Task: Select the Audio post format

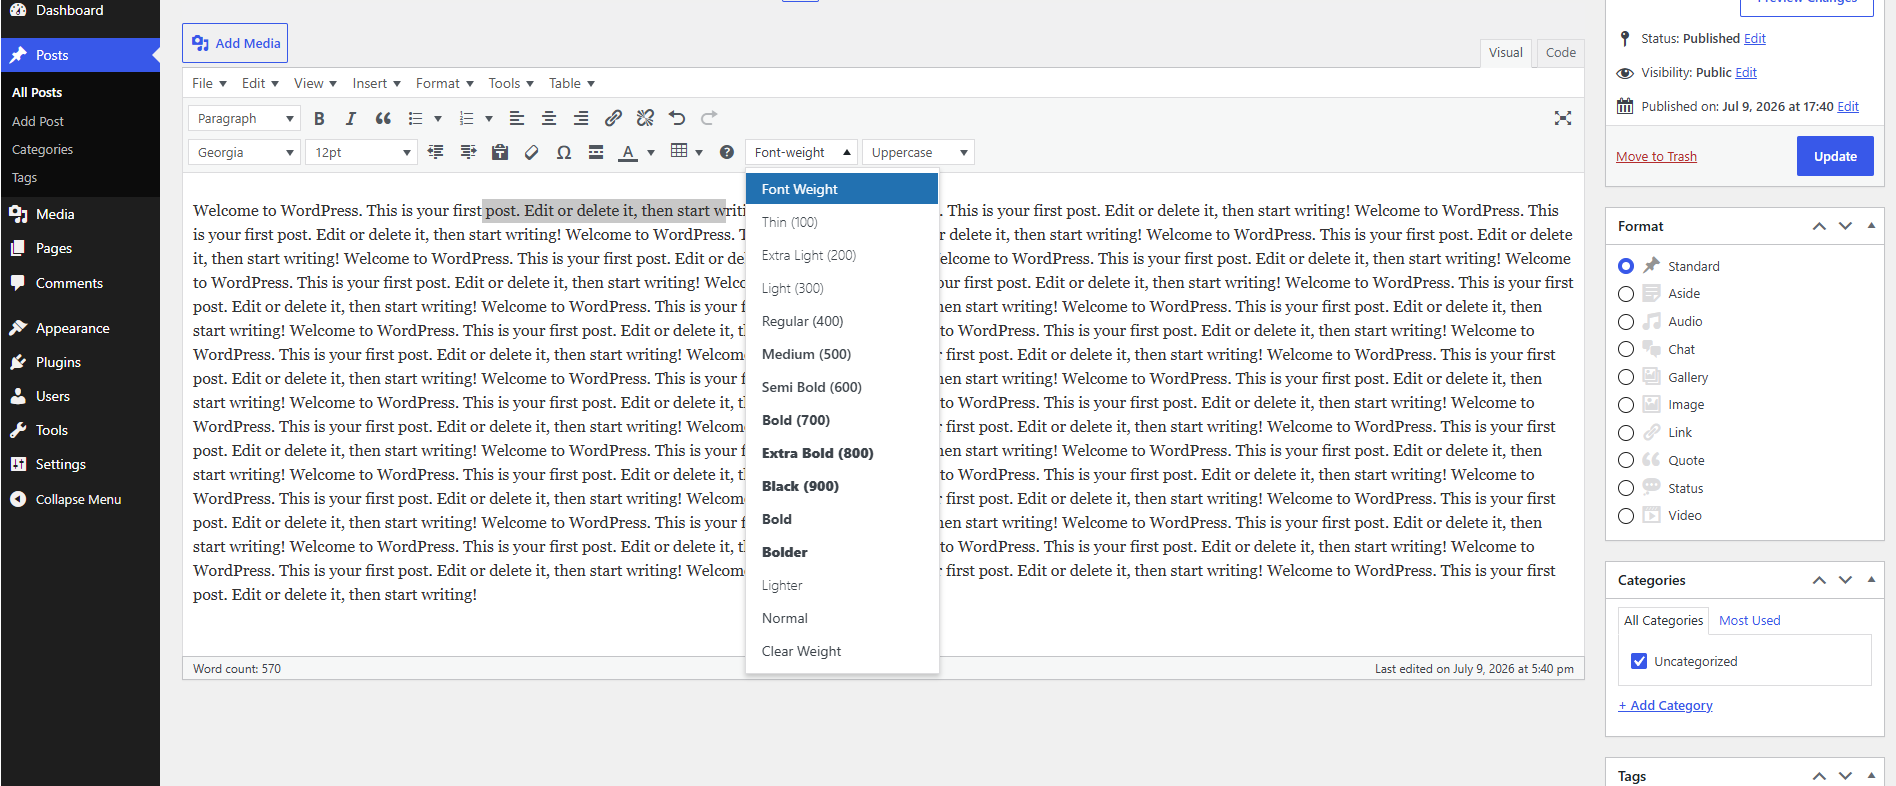Action: pyautogui.click(x=1626, y=322)
